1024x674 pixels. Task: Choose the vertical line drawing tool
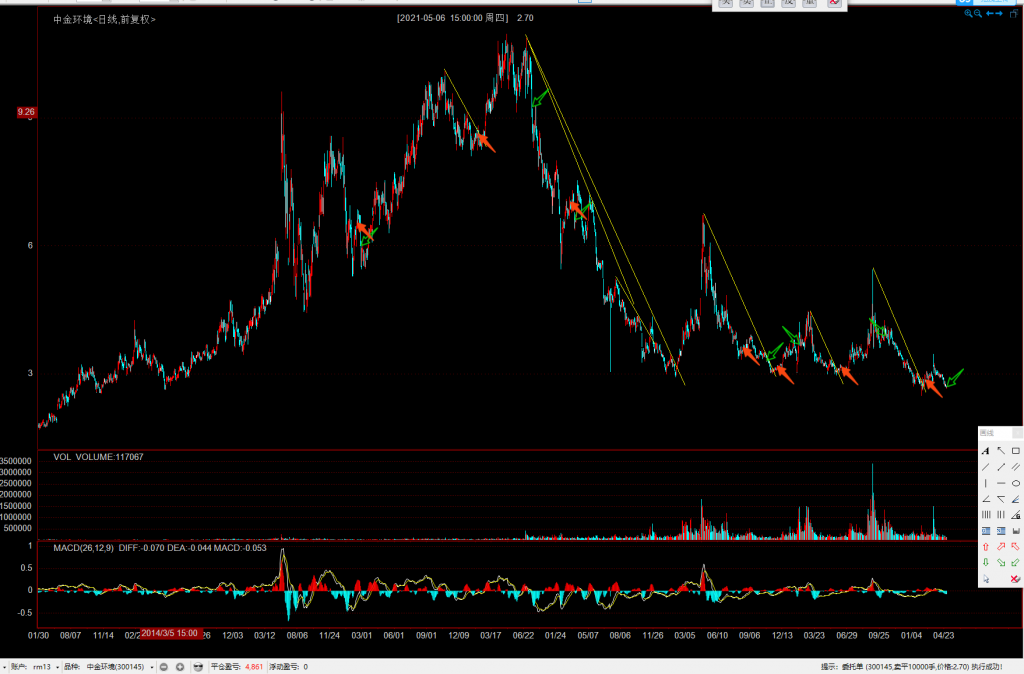[x=986, y=483]
